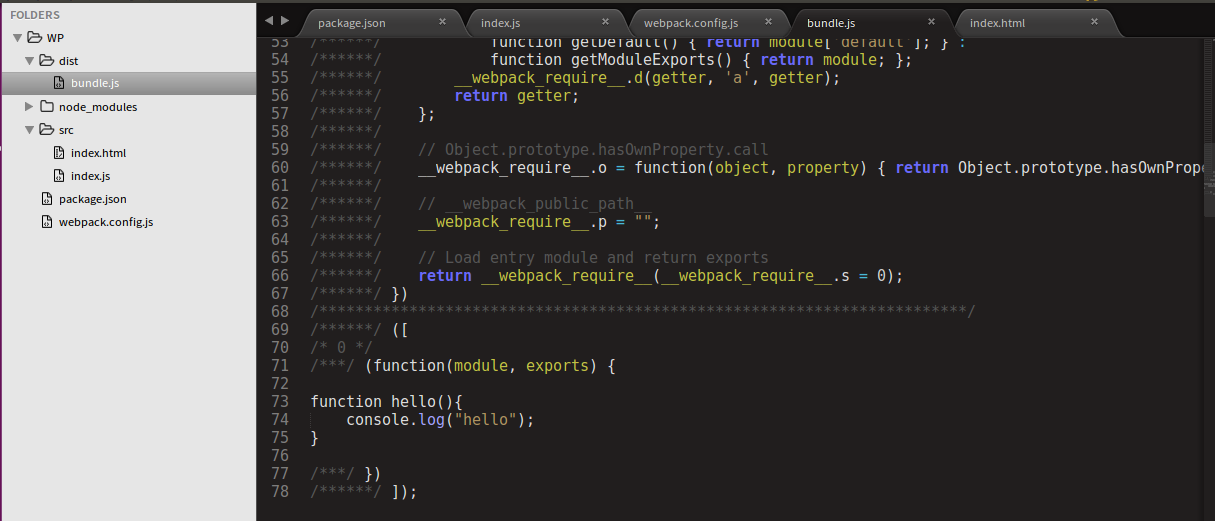Open bundle.js from the sidebar tree
This screenshot has height=521, width=1215.
click(128, 84)
